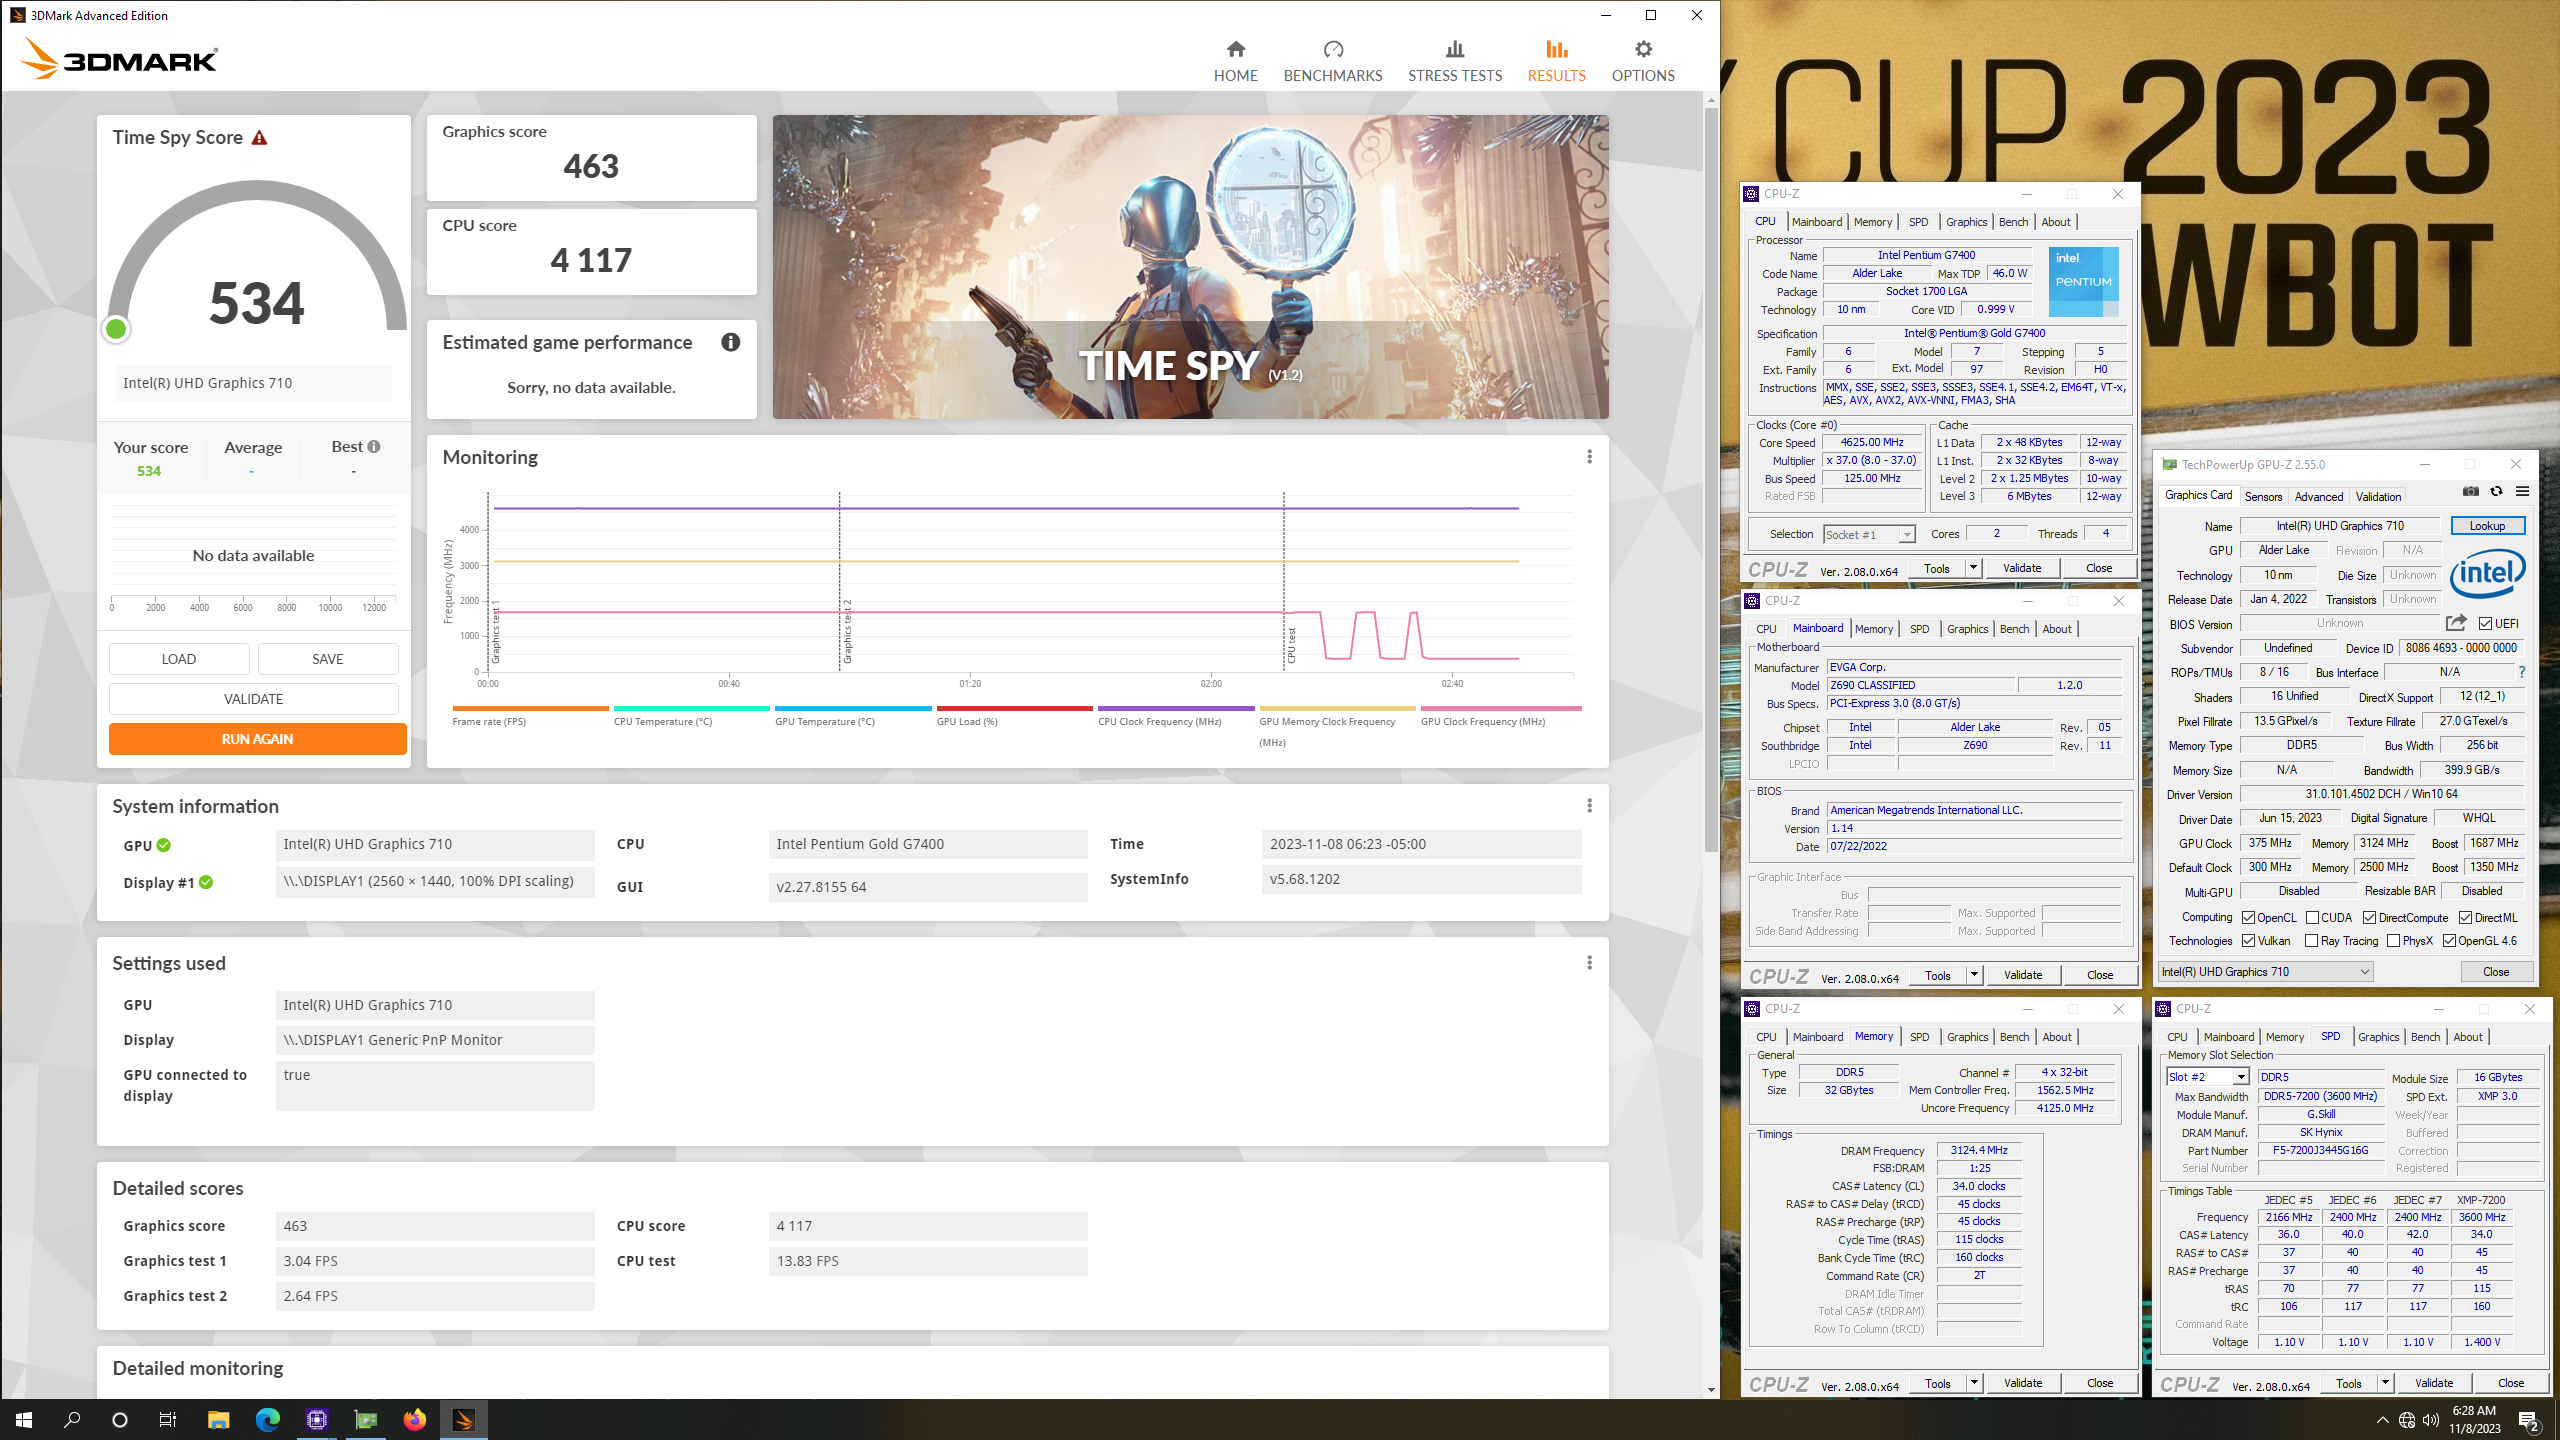The width and height of the screenshot is (2560, 1440).
Task: Open the Windows Start menu
Action: [x=24, y=1419]
